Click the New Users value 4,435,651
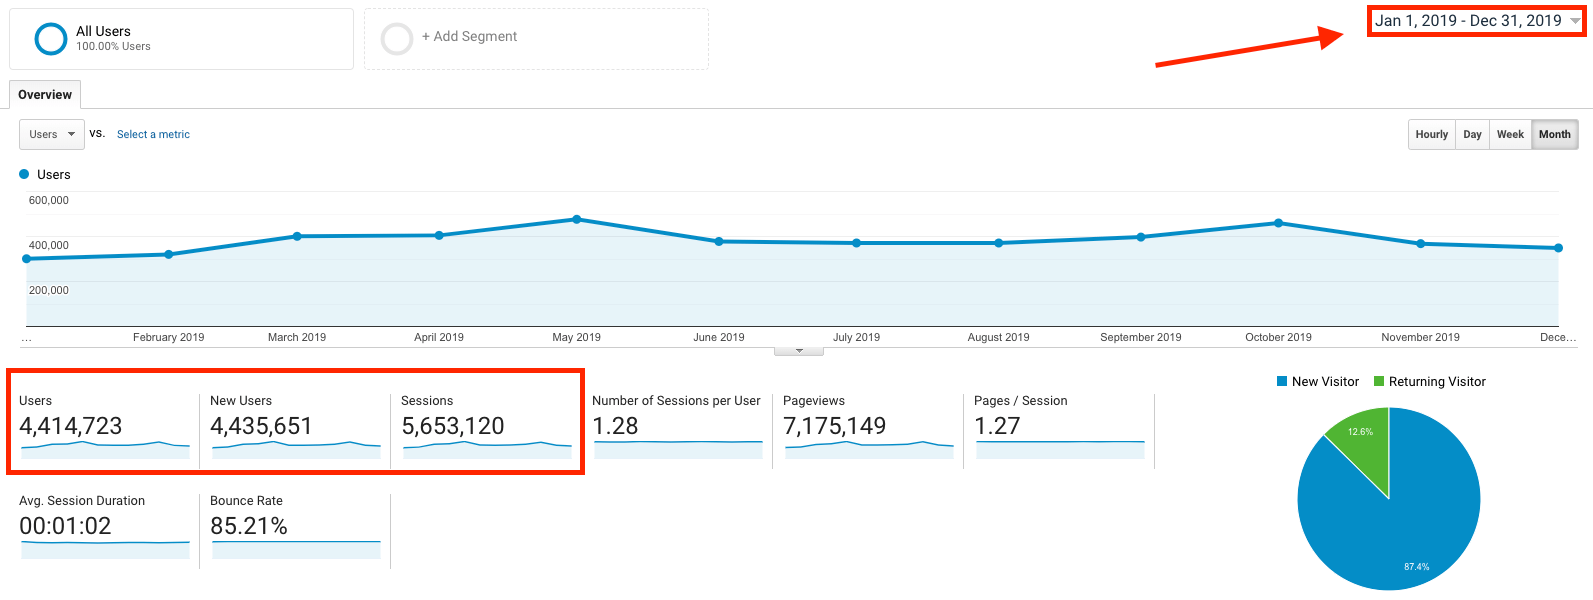1593x600 pixels. [x=261, y=426]
